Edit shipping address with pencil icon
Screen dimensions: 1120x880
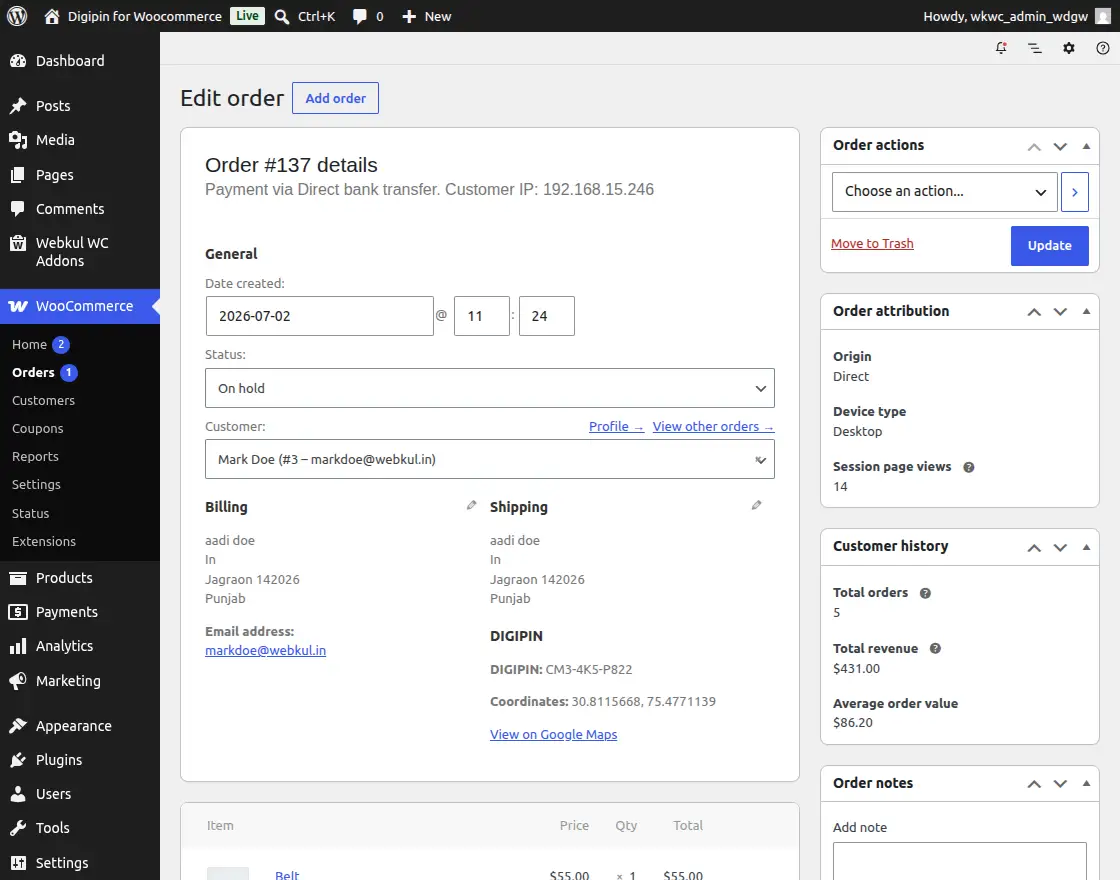[x=756, y=505]
